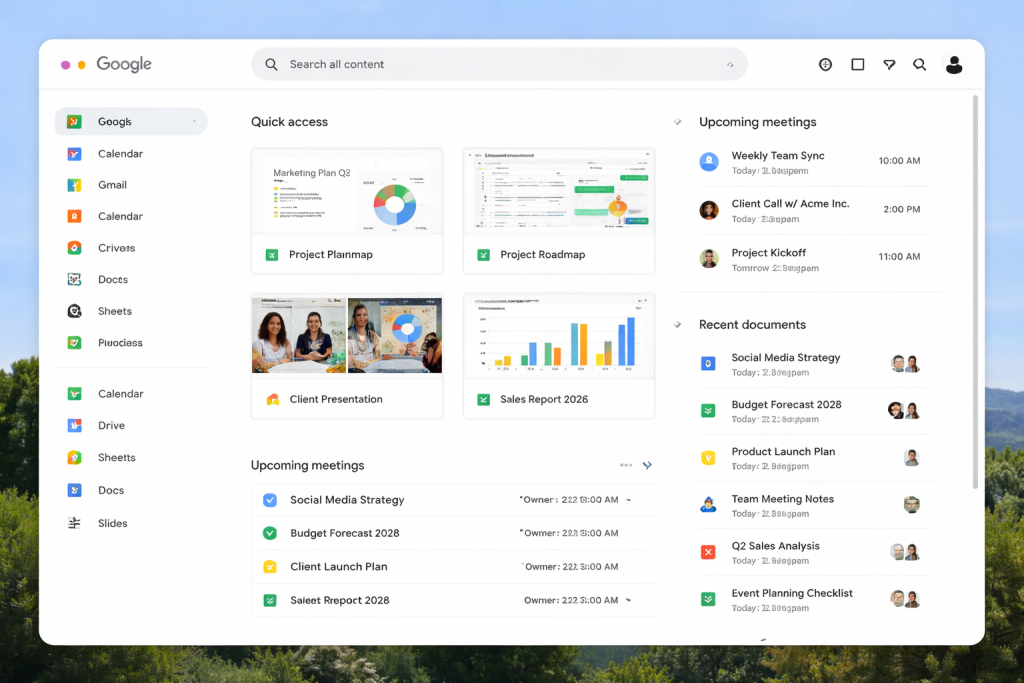The height and width of the screenshot is (683, 1024).
Task: Collapse the Recent documents section chevron
Action: point(678,325)
